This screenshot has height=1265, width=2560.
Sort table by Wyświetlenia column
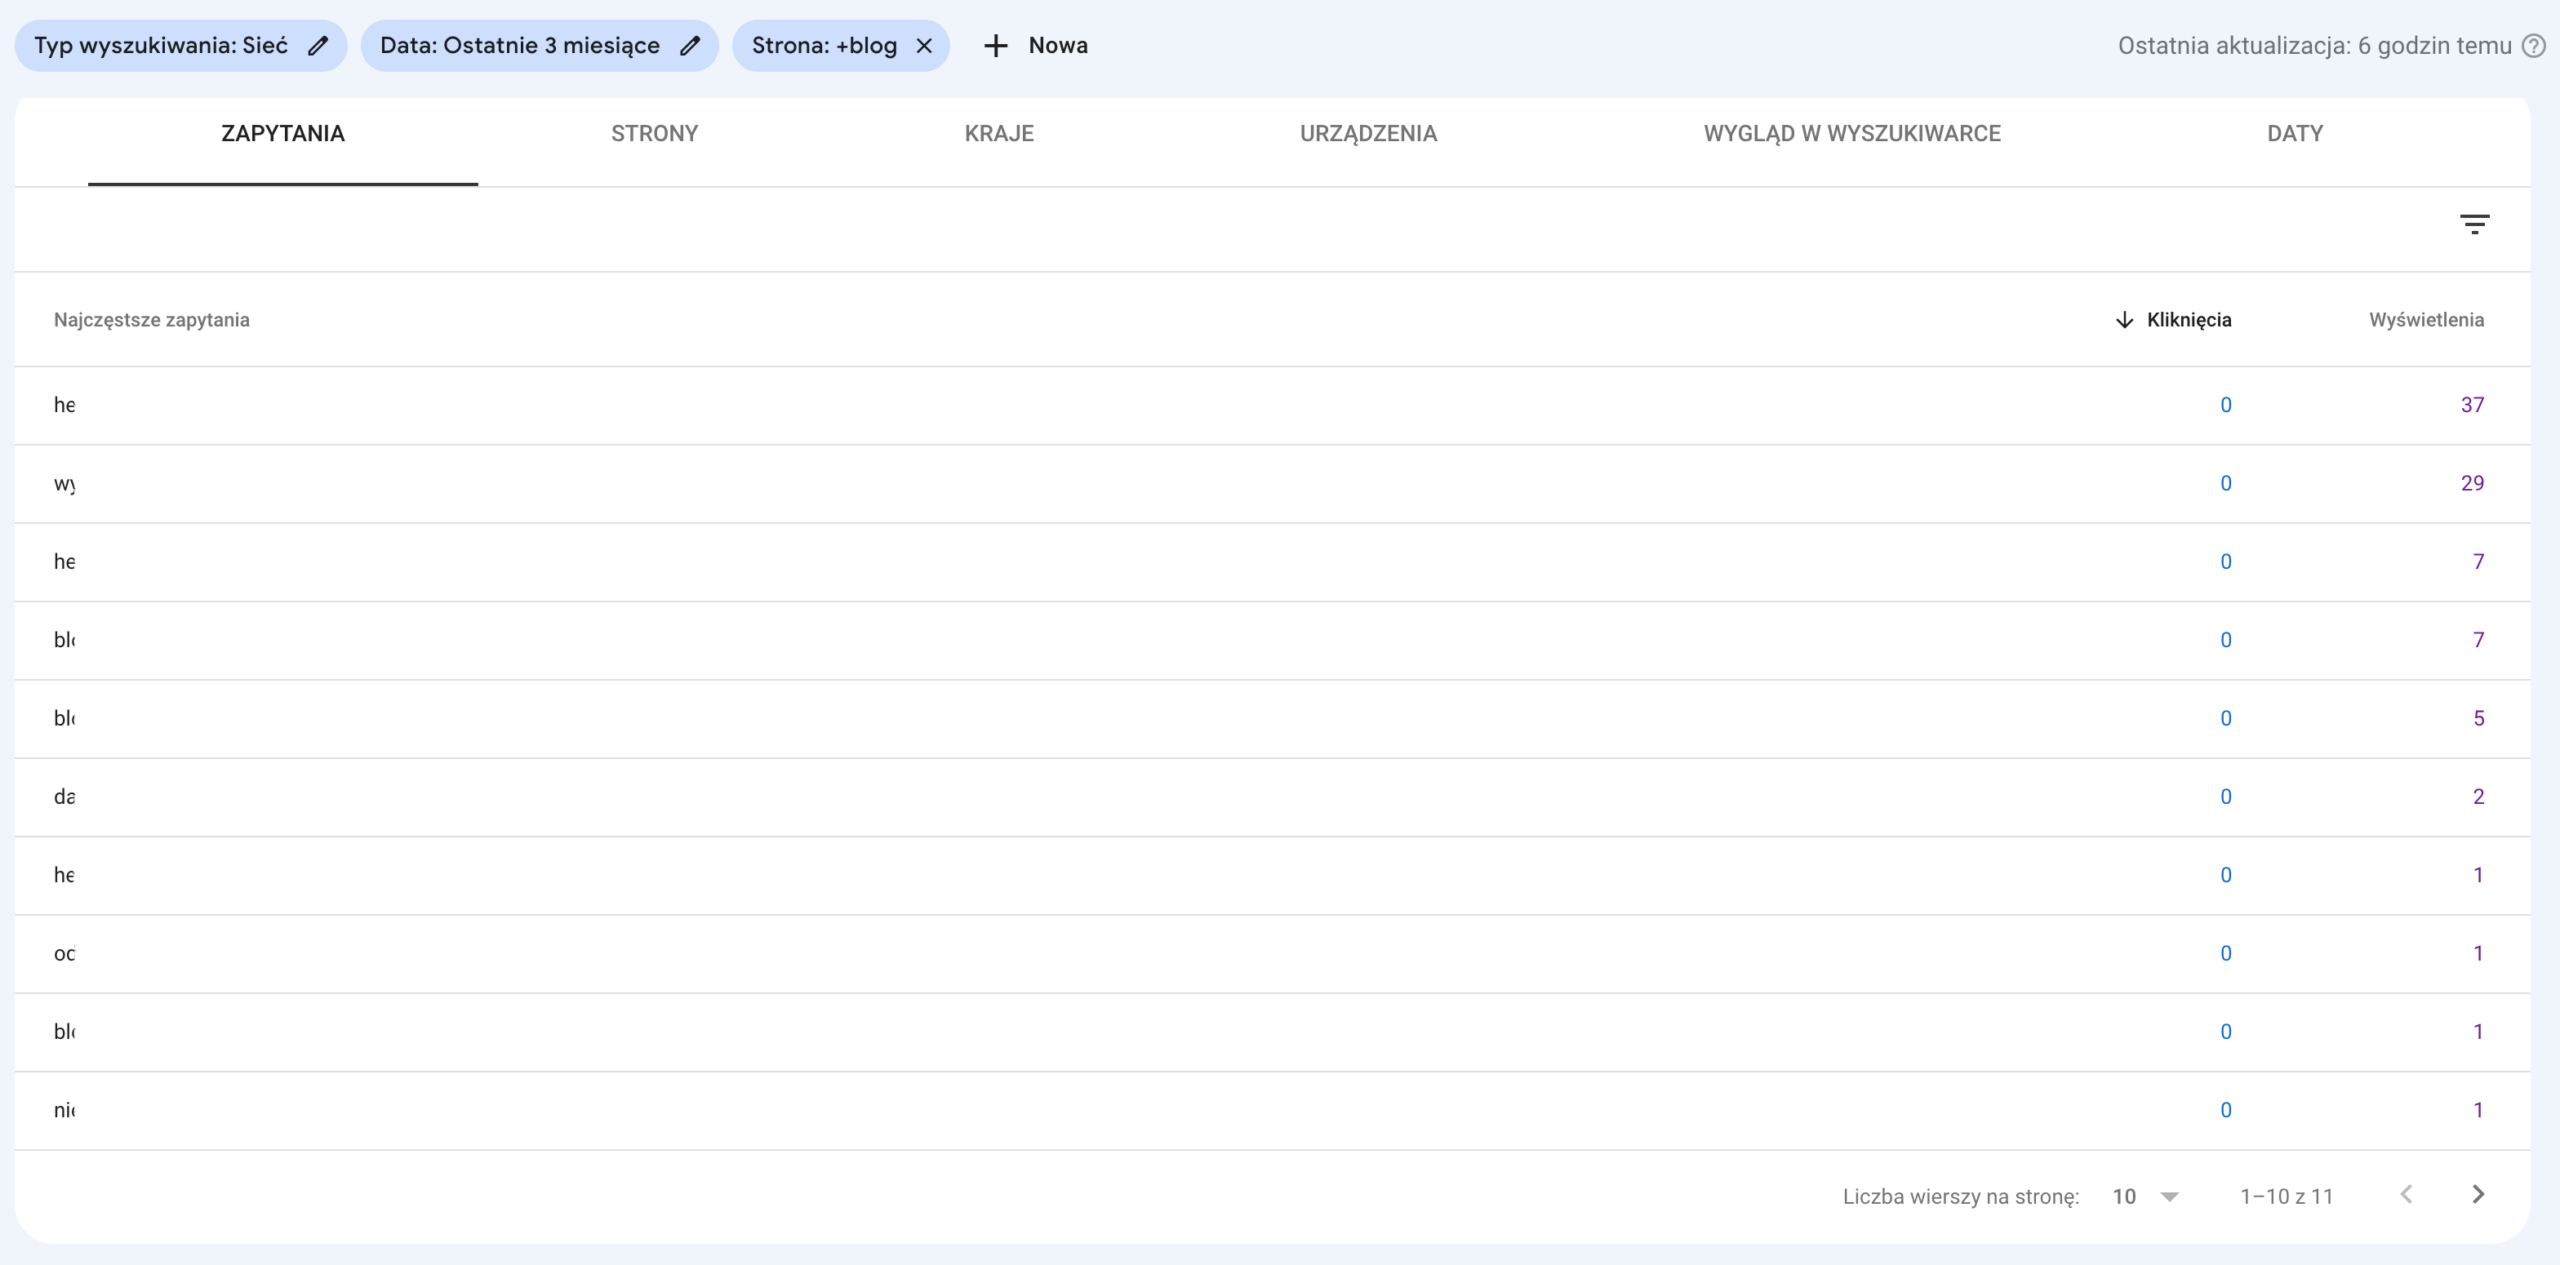tap(2426, 320)
